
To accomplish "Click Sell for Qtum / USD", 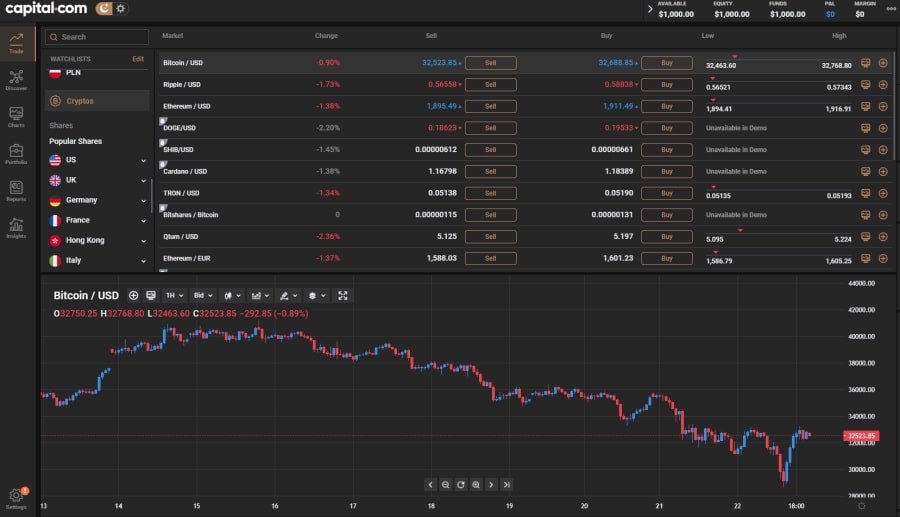I will (490, 237).
